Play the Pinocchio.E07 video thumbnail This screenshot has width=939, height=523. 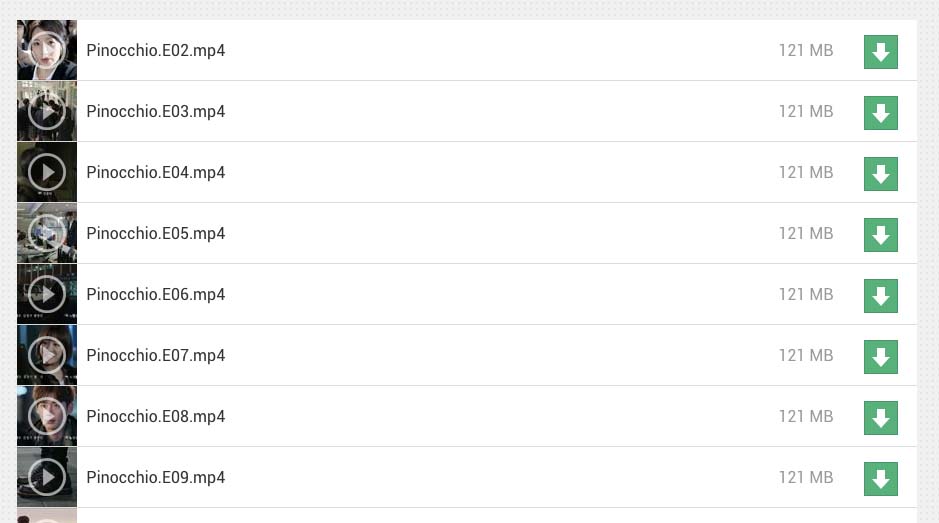pyautogui.click(x=47, y=355)
